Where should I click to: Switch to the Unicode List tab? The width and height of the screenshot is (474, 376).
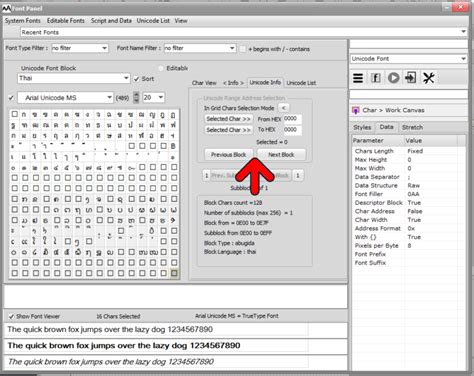pyautogui.click(x=301, y=83)
